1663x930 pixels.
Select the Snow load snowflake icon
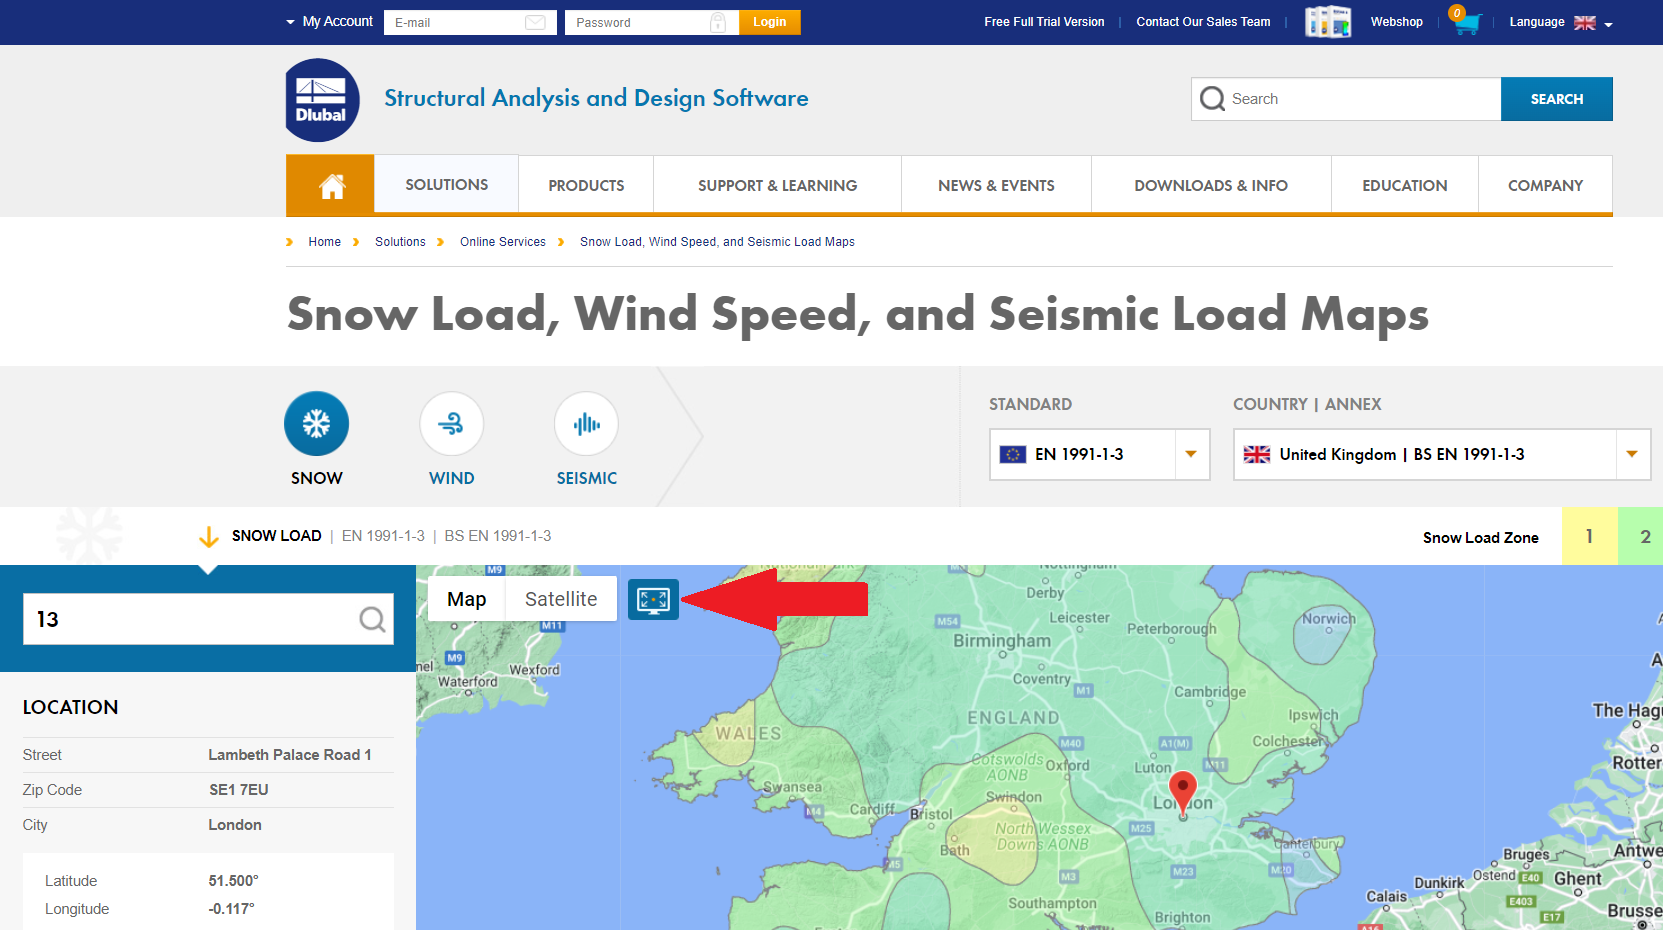(x=317, y=423)
